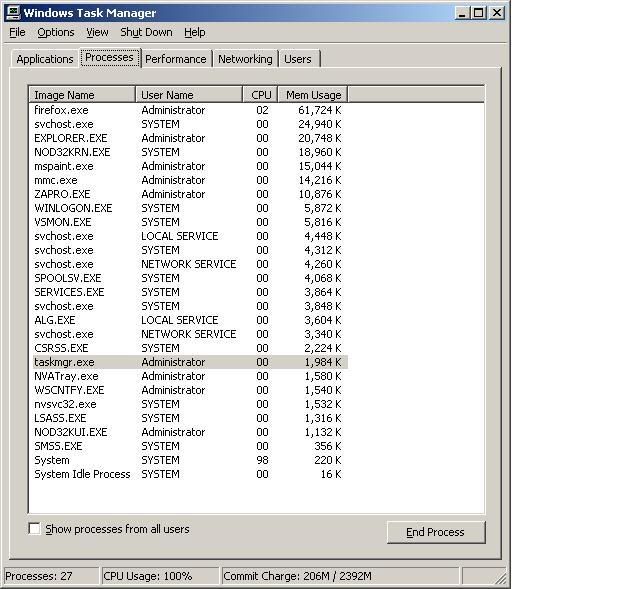This screenshot has height=589, width=640.
Task: Open the Shut Down menu
Action: (x=146, y=32)
